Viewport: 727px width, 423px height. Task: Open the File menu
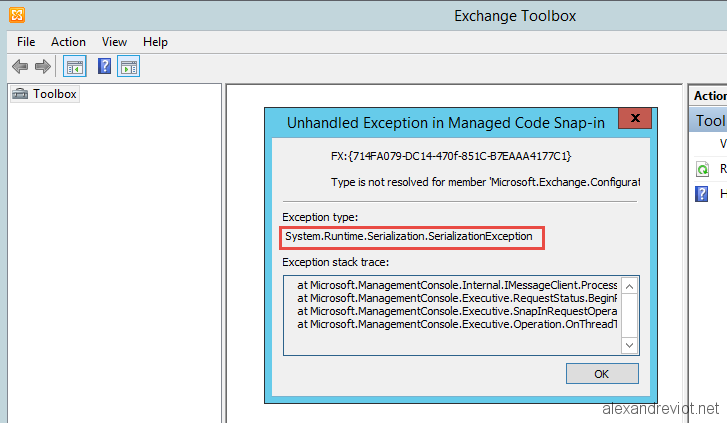pos(26,42)
